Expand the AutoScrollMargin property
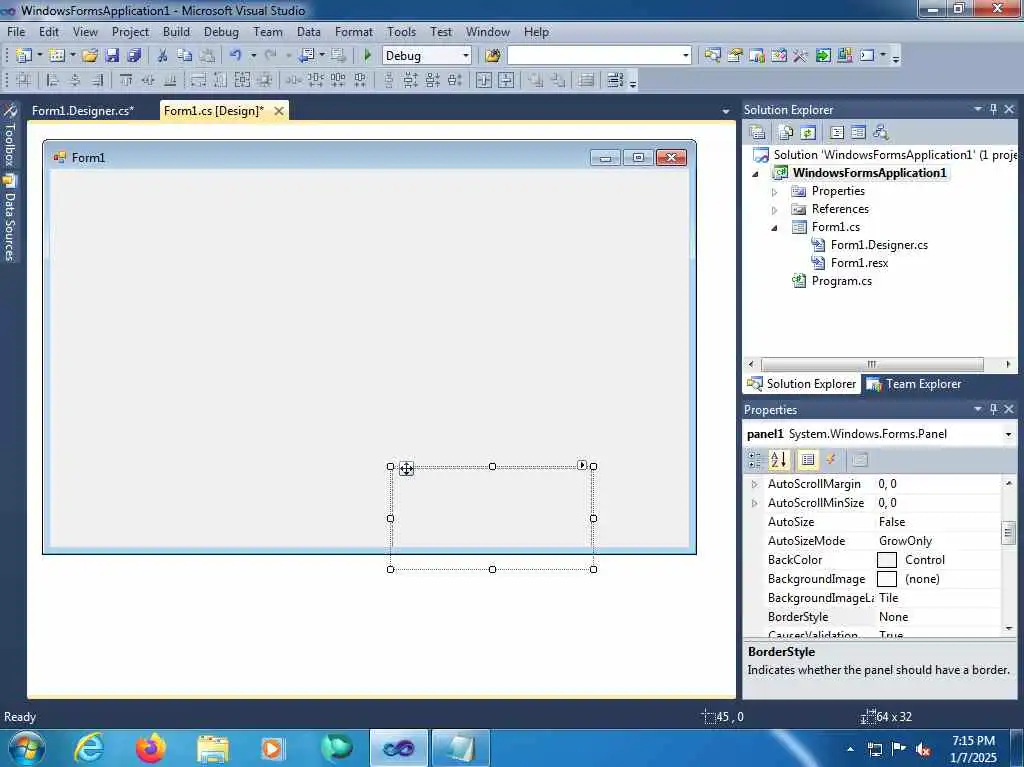Screen dimensions: 1024x767 point(755,484)
